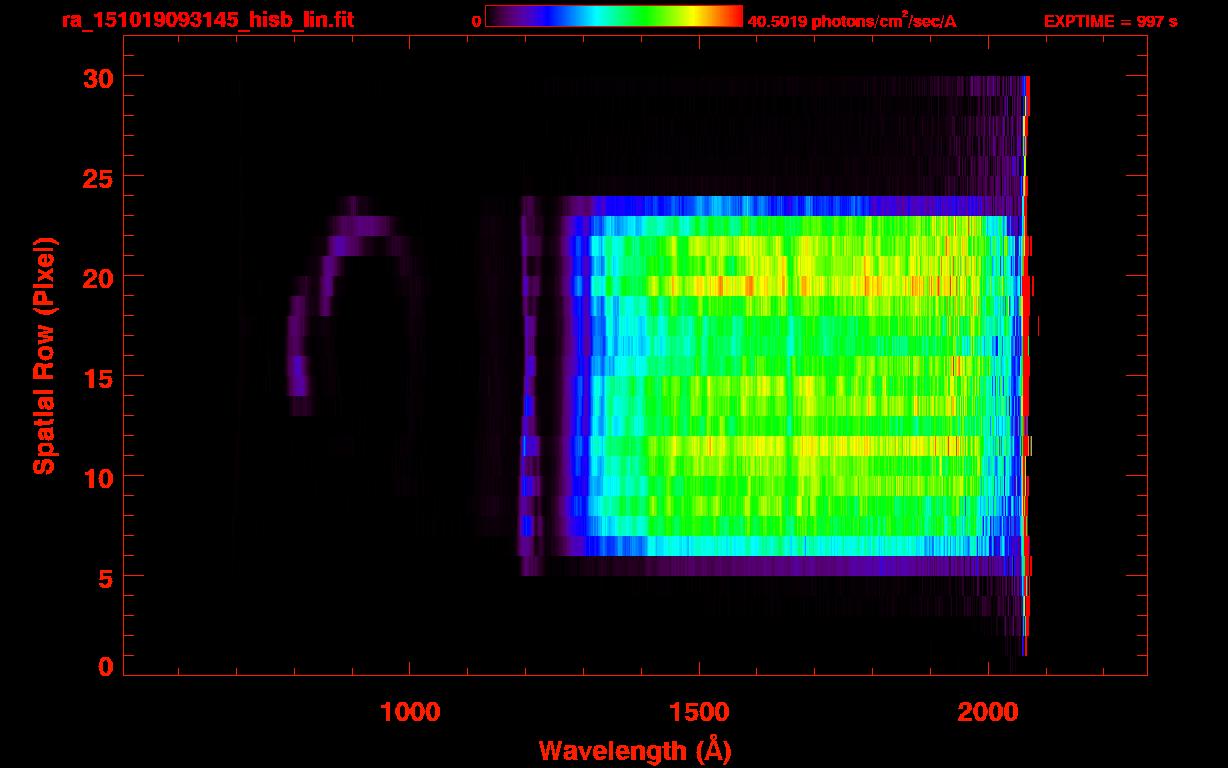Click the y-axis tick label 5
The width and height of the screenshot is (1228, 768).
(104, 577)
